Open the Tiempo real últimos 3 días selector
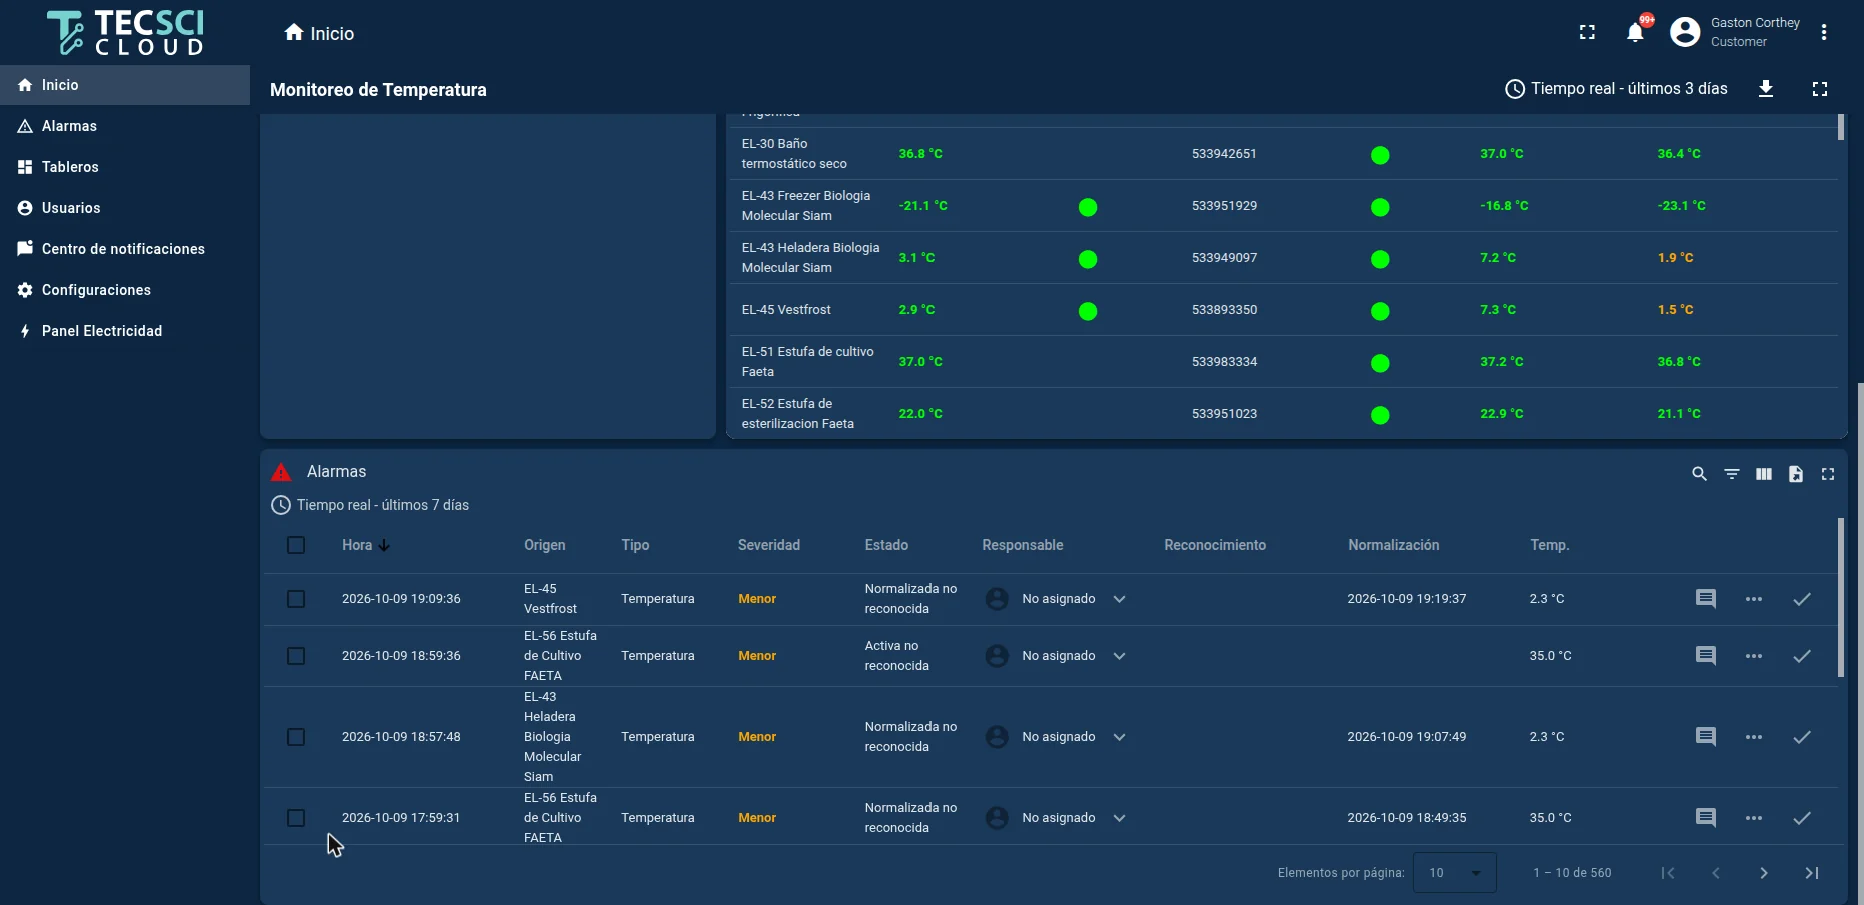This screenshot has width=1864, height=905. pyautogui.click(x=1616, y=89)
